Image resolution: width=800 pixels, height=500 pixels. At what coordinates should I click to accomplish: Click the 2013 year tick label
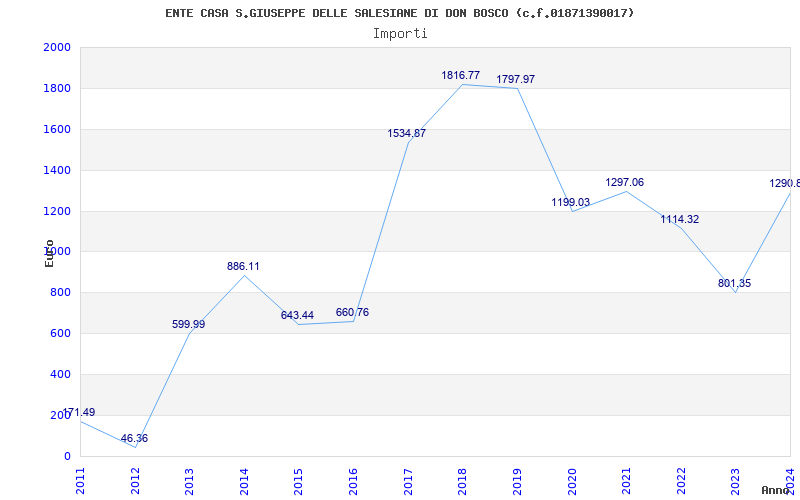190,481
